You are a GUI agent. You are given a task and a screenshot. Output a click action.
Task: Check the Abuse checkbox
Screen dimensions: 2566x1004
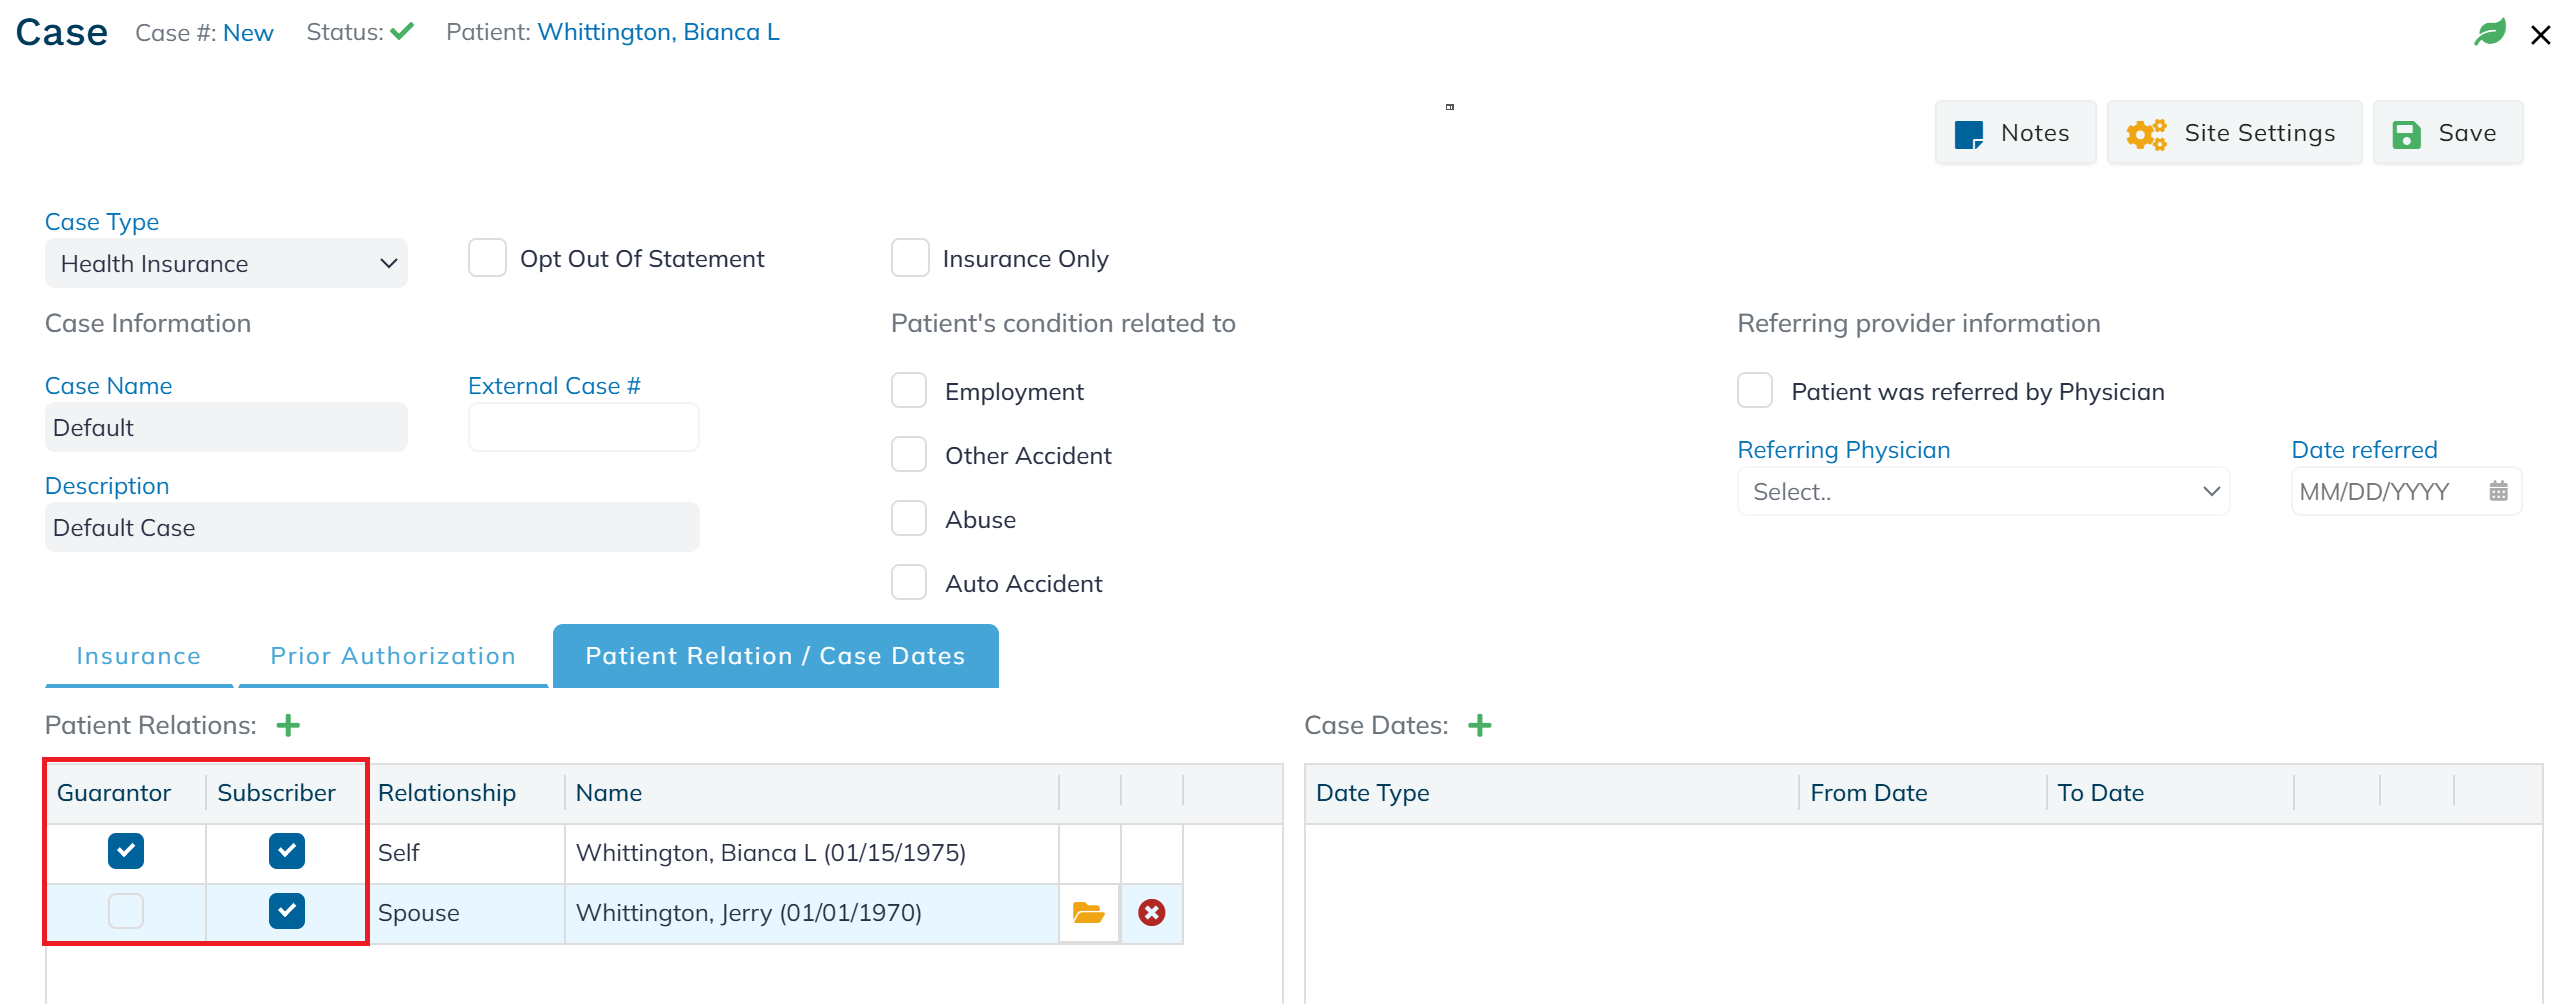point(909,519)
